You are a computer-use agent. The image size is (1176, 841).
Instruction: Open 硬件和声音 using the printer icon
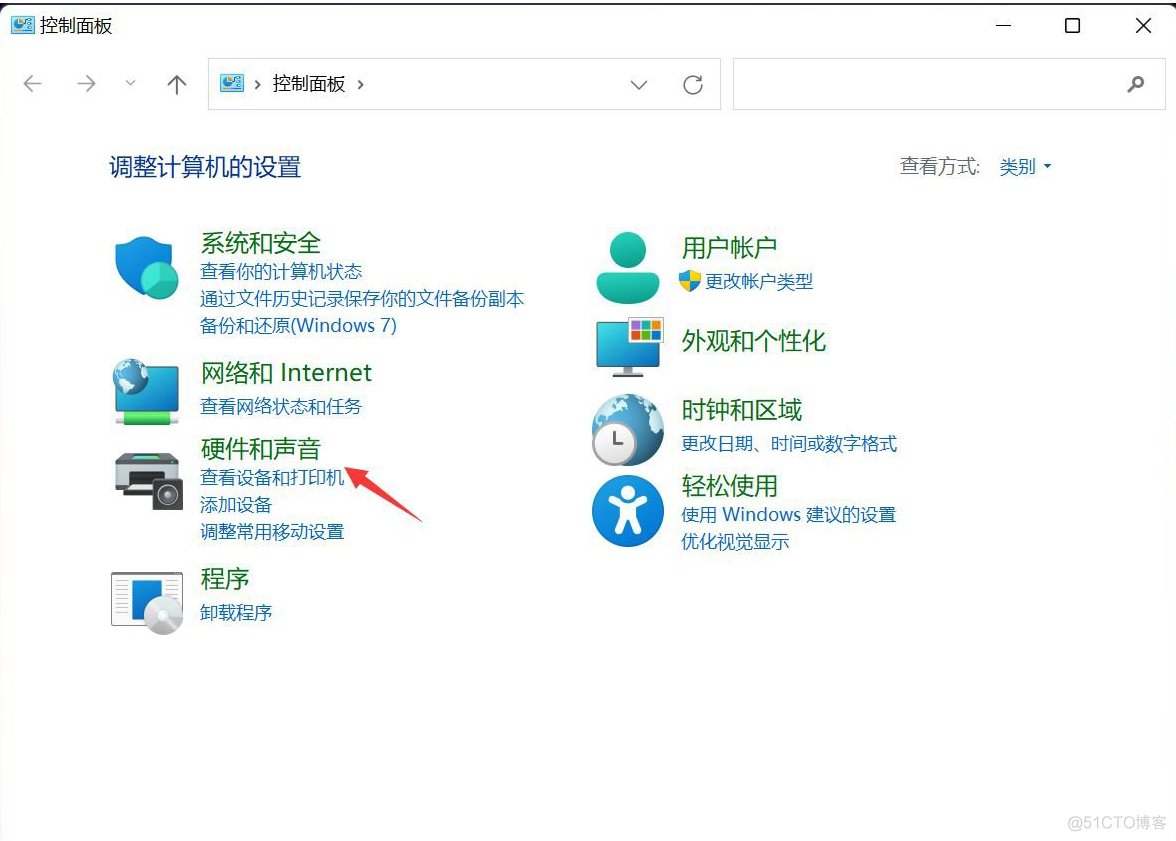[x=146, y=481]
